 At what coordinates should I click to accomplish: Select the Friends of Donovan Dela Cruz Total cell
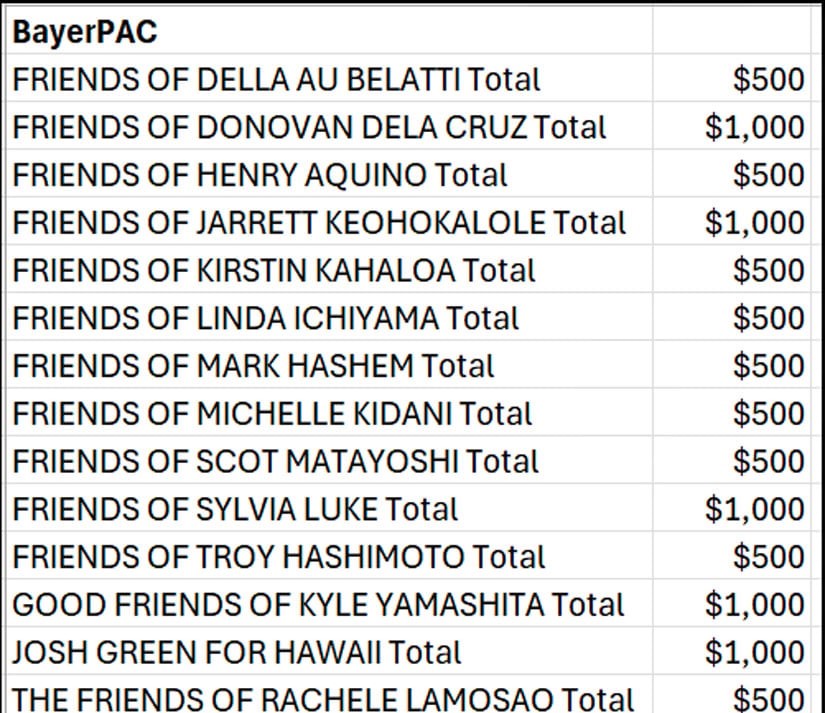[x=309, y=127]
